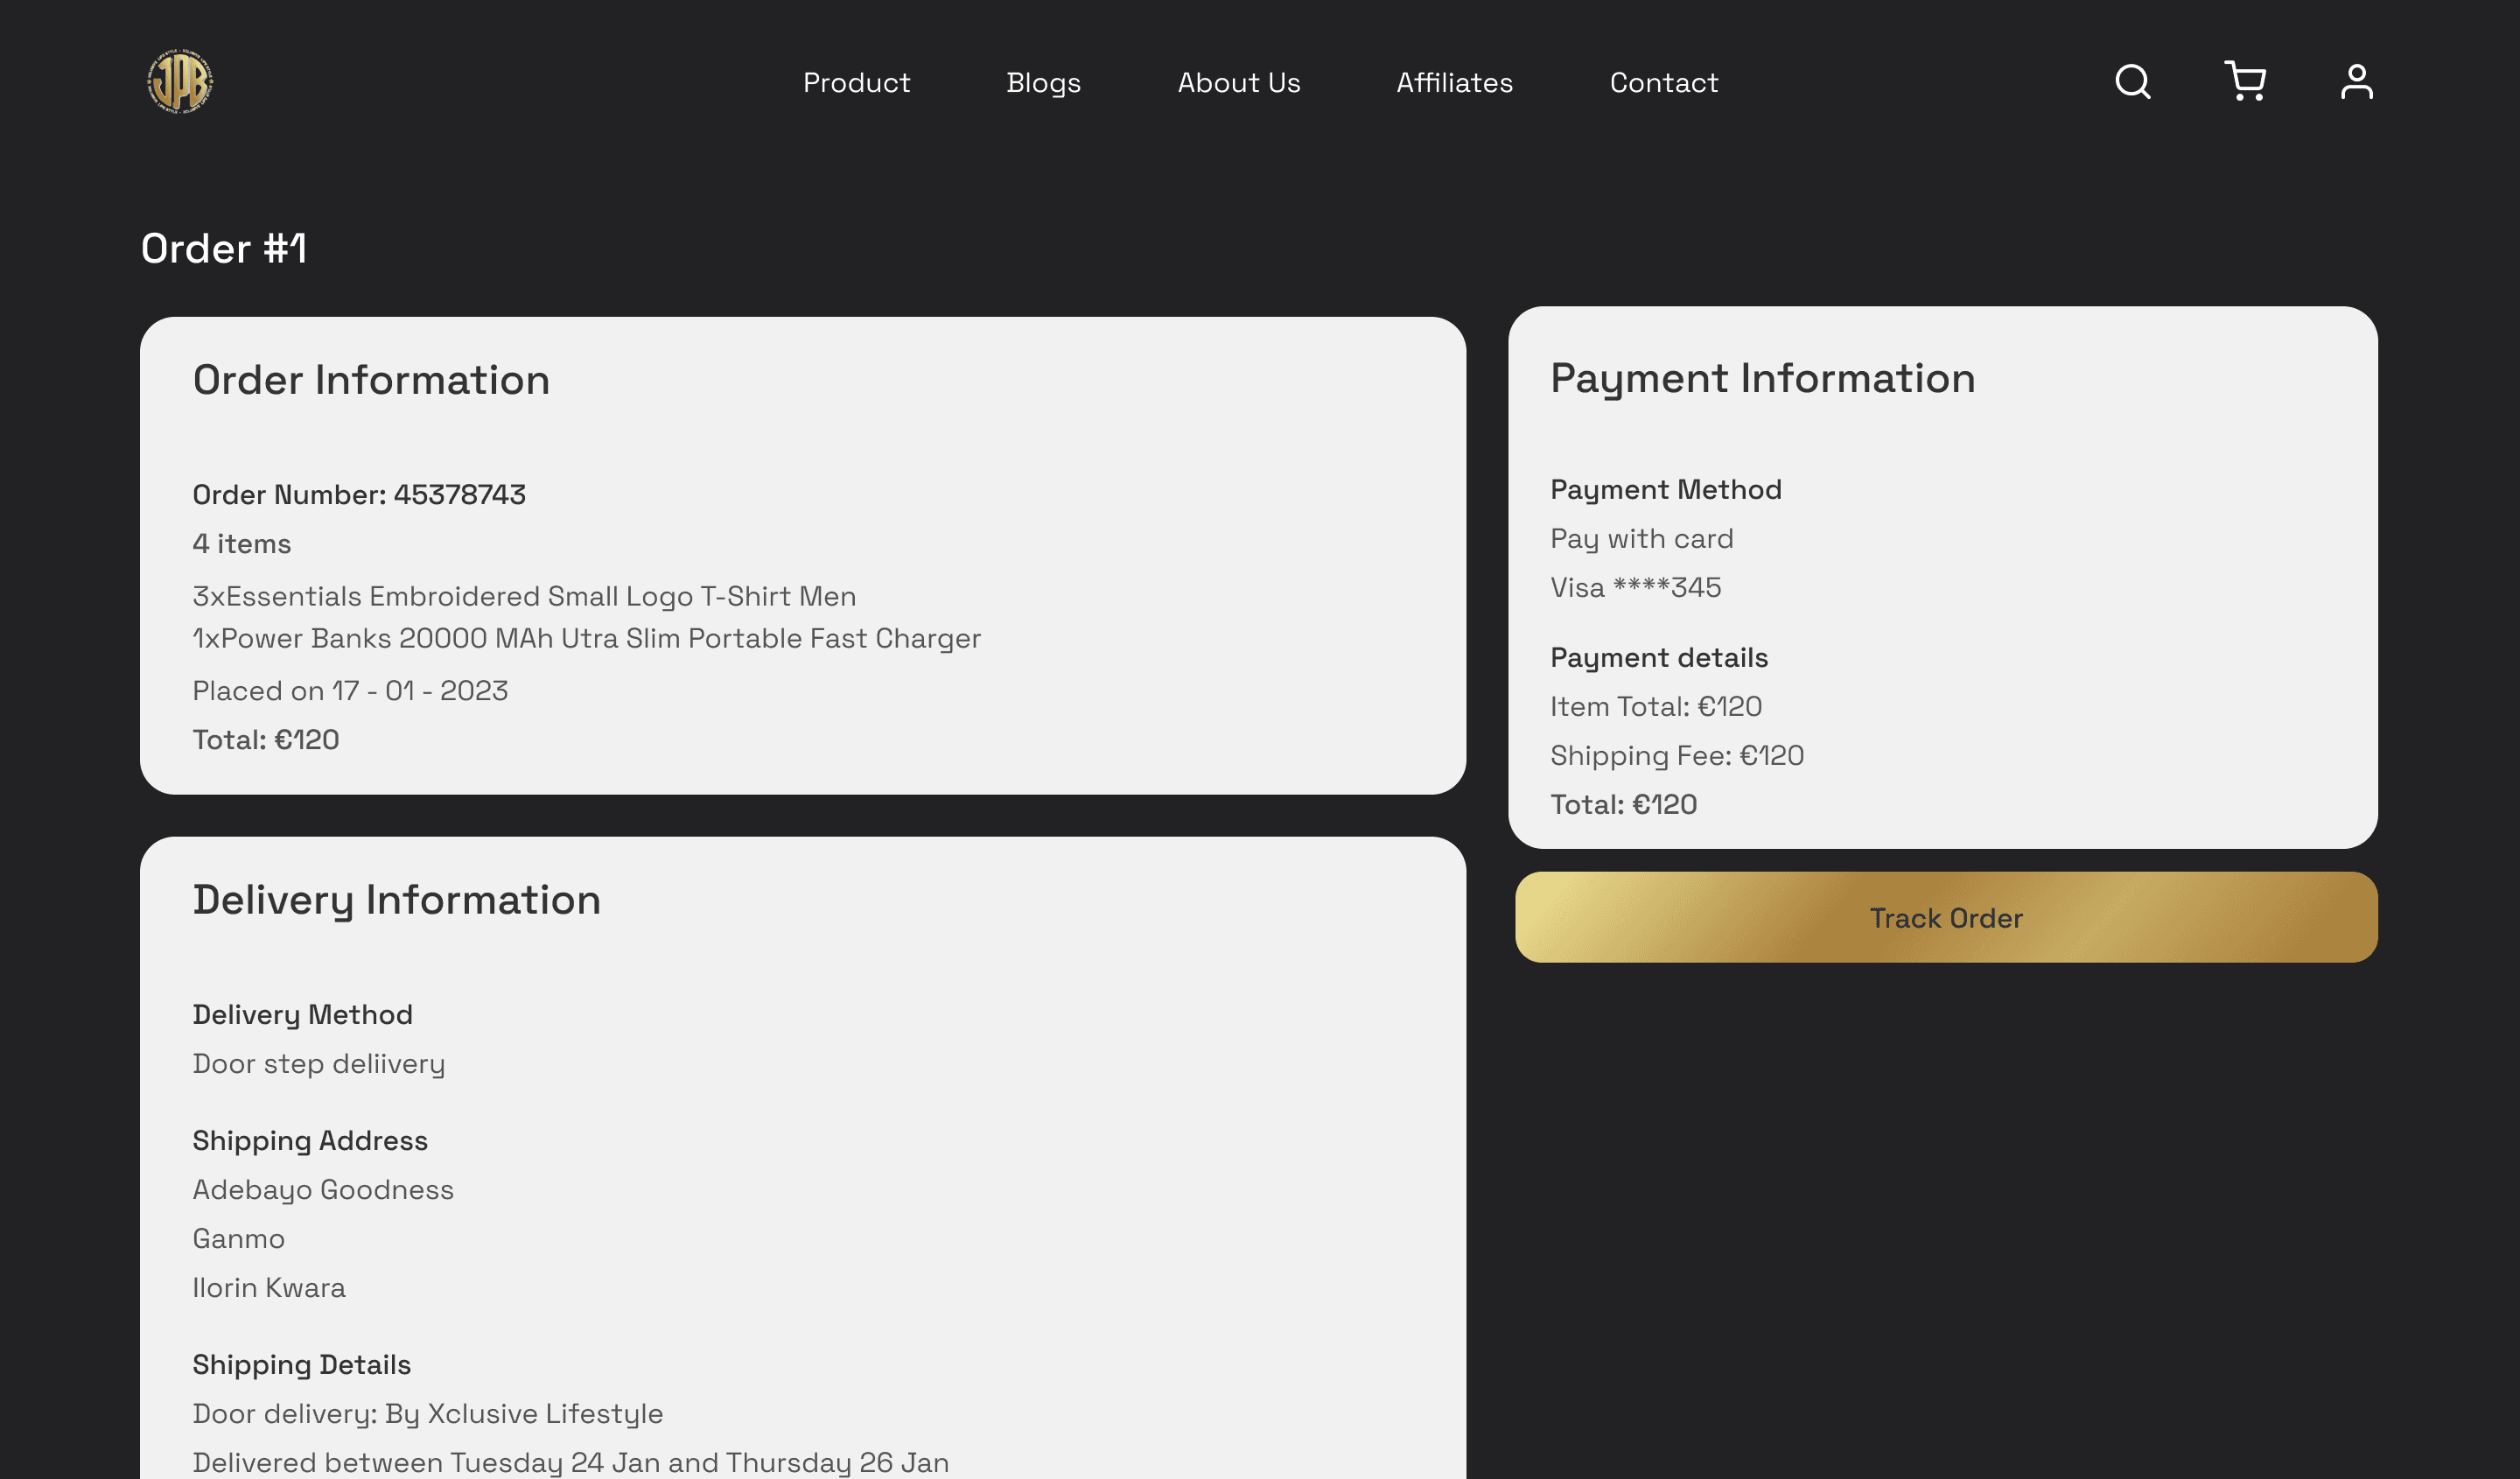Select Product in the navigation bar
This screenshot has width=2520, height=1479.
coord(856,83)
